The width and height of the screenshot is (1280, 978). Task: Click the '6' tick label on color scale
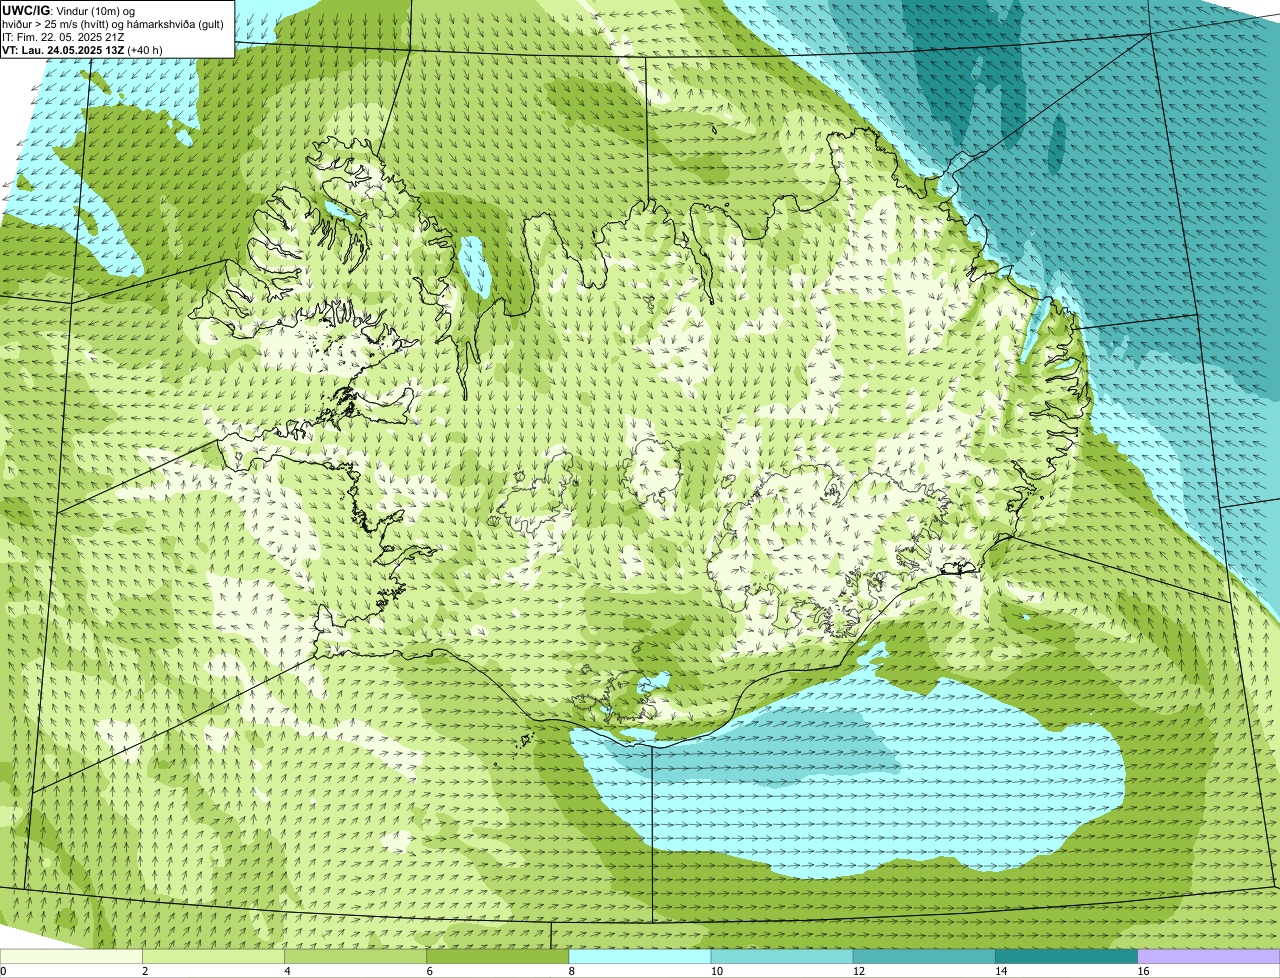(x=429, y=971)
